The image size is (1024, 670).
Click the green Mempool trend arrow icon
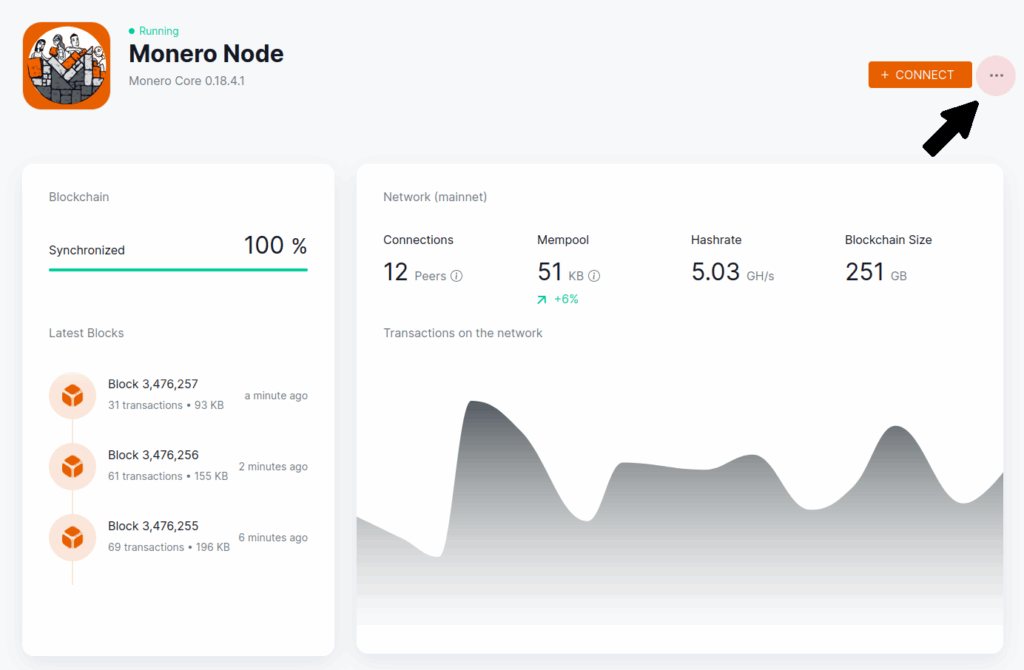point(541,300)
